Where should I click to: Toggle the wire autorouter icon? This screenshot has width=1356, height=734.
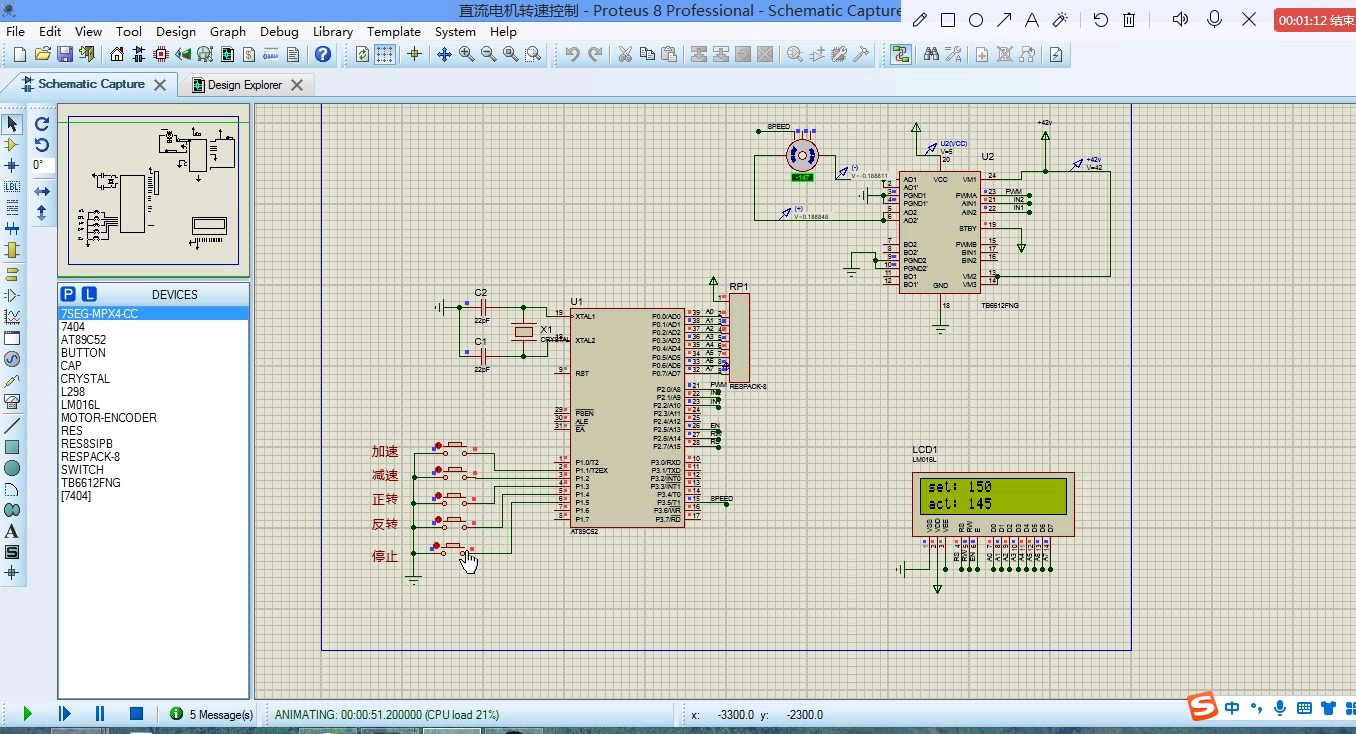(x=900, y=54)
